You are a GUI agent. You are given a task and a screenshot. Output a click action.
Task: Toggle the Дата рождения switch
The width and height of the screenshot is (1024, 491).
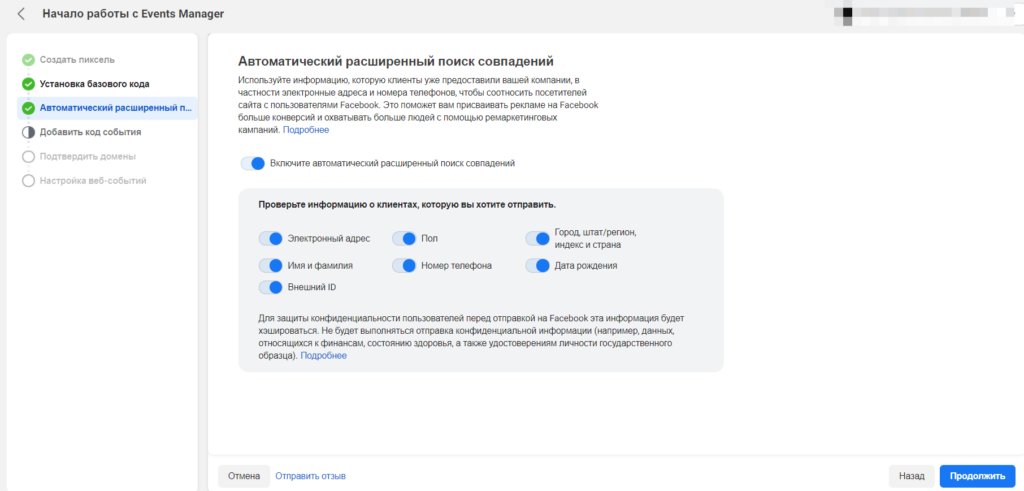538,265
